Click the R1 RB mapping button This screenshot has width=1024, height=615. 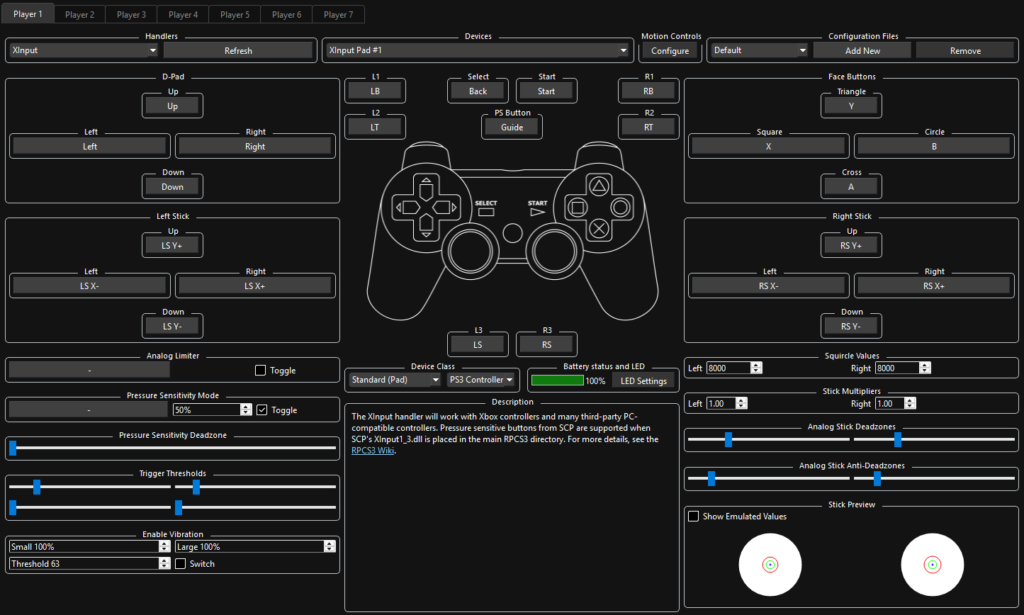648,91
